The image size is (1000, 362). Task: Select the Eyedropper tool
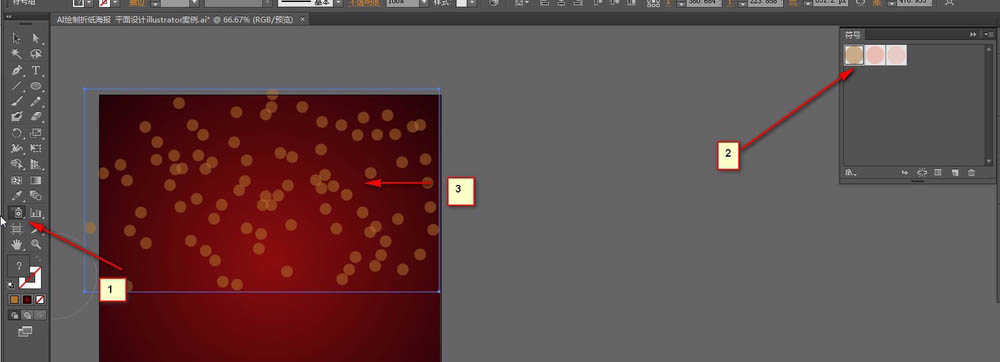[x=17, y=196]
